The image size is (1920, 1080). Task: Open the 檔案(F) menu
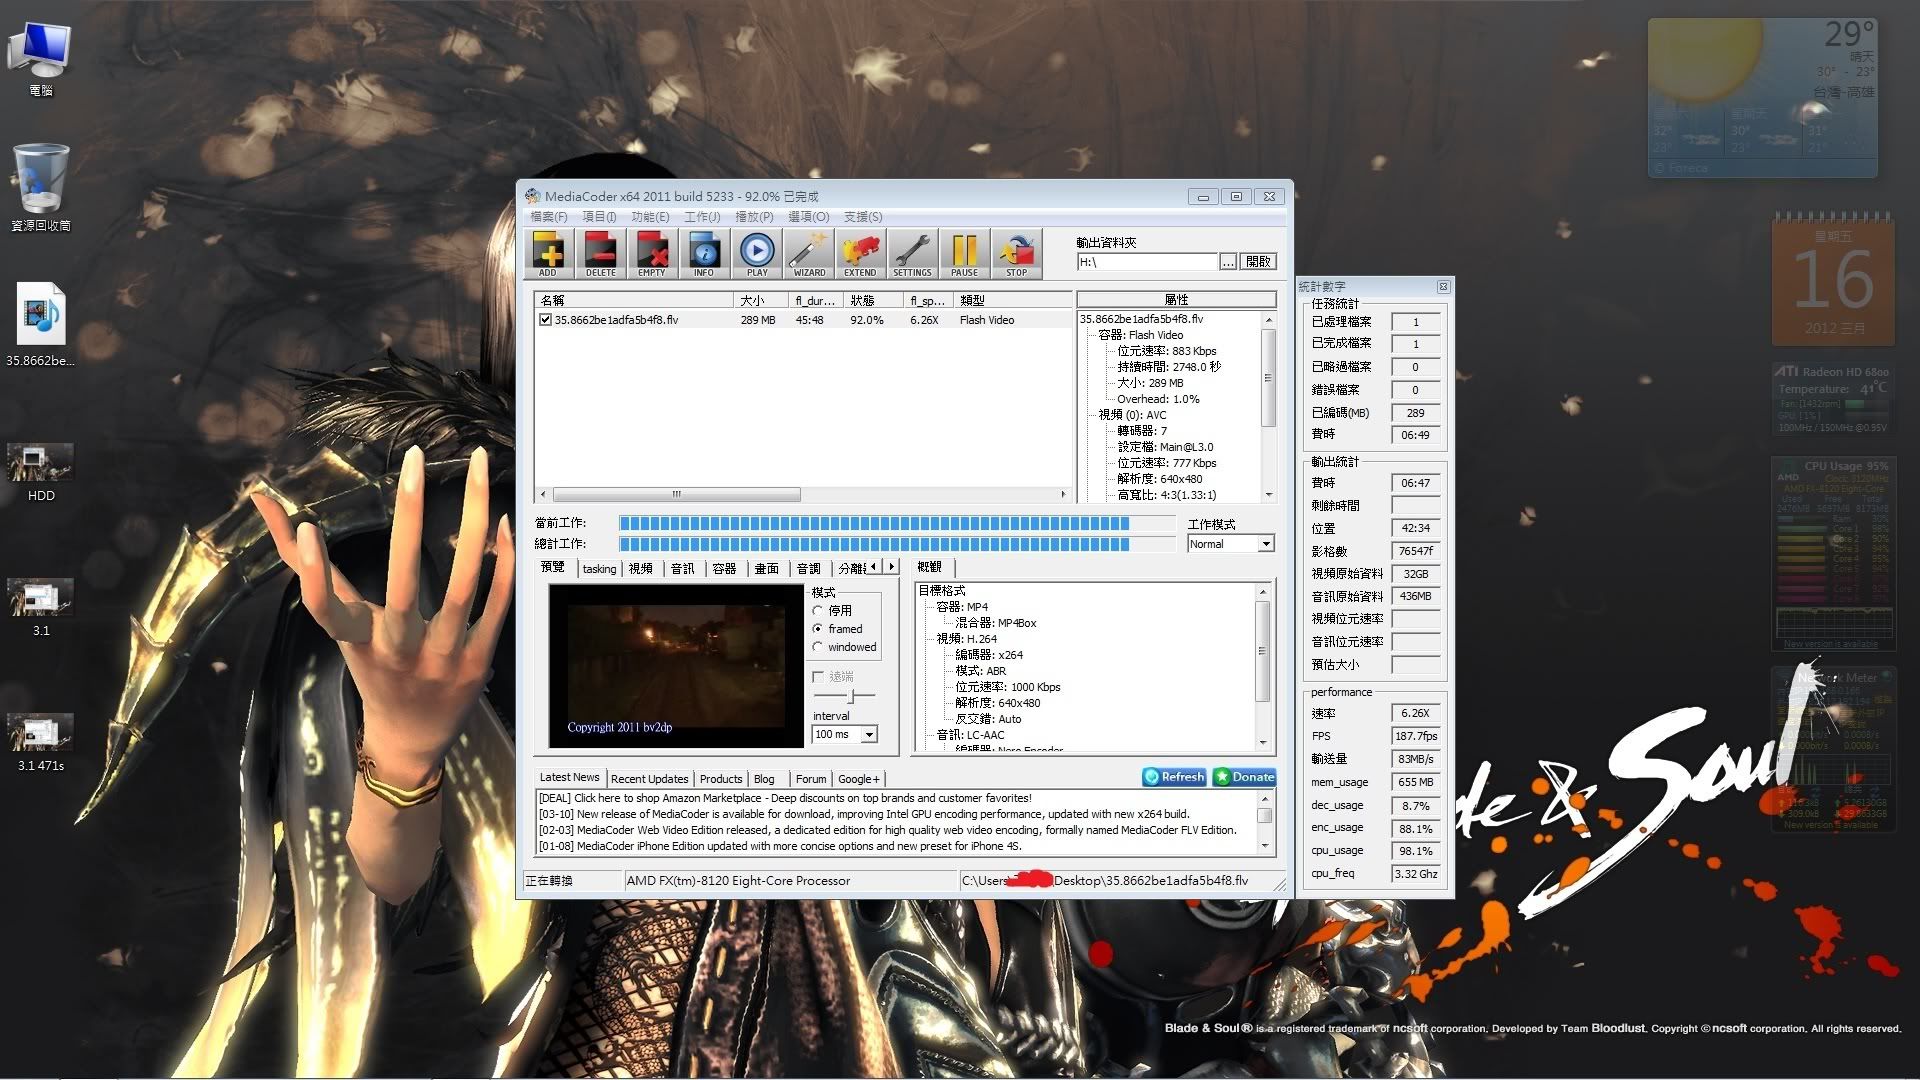(x=548, y=217)
